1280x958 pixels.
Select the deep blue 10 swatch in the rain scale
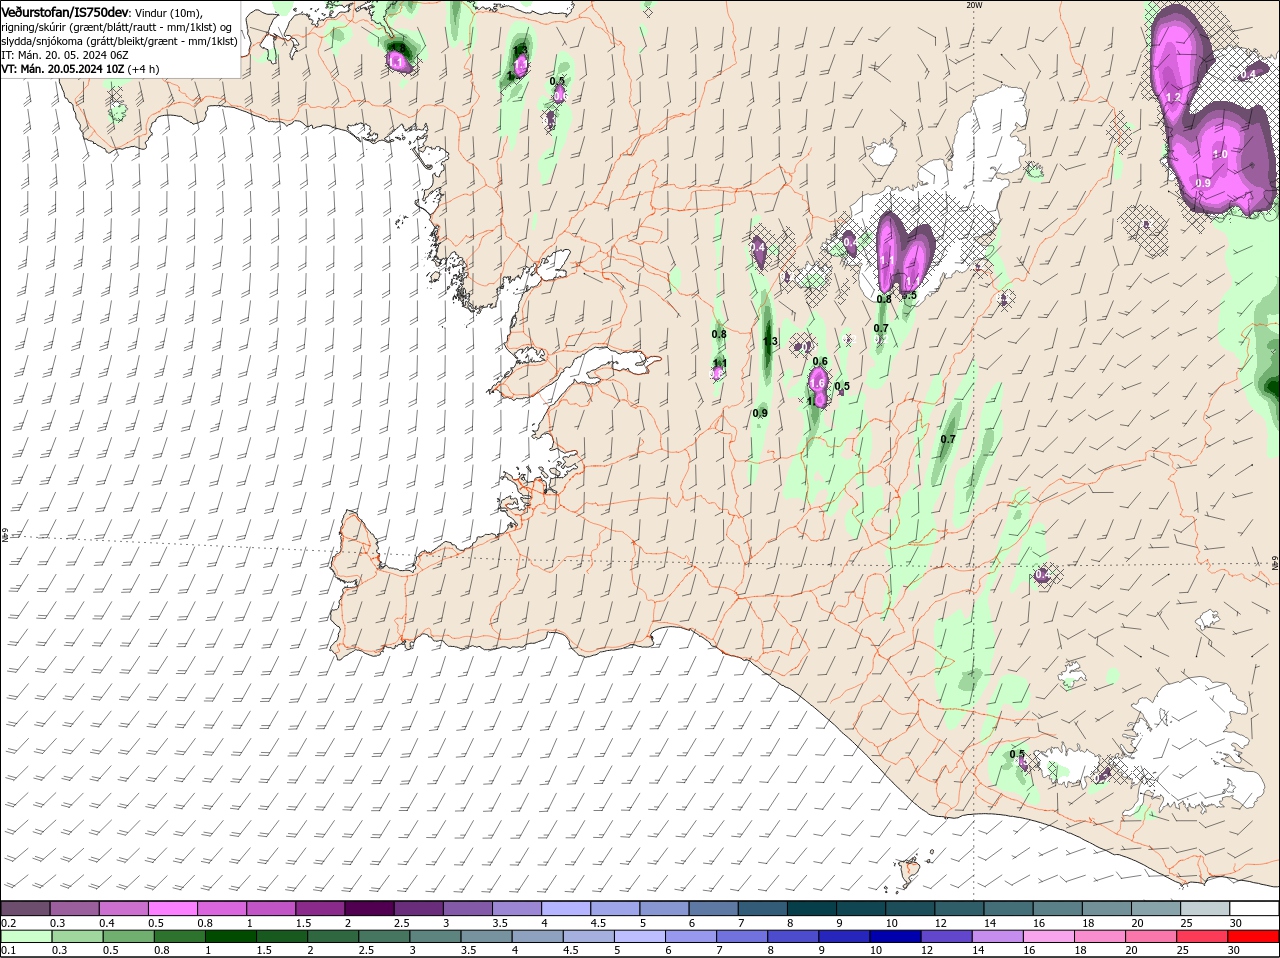point(898,936)
